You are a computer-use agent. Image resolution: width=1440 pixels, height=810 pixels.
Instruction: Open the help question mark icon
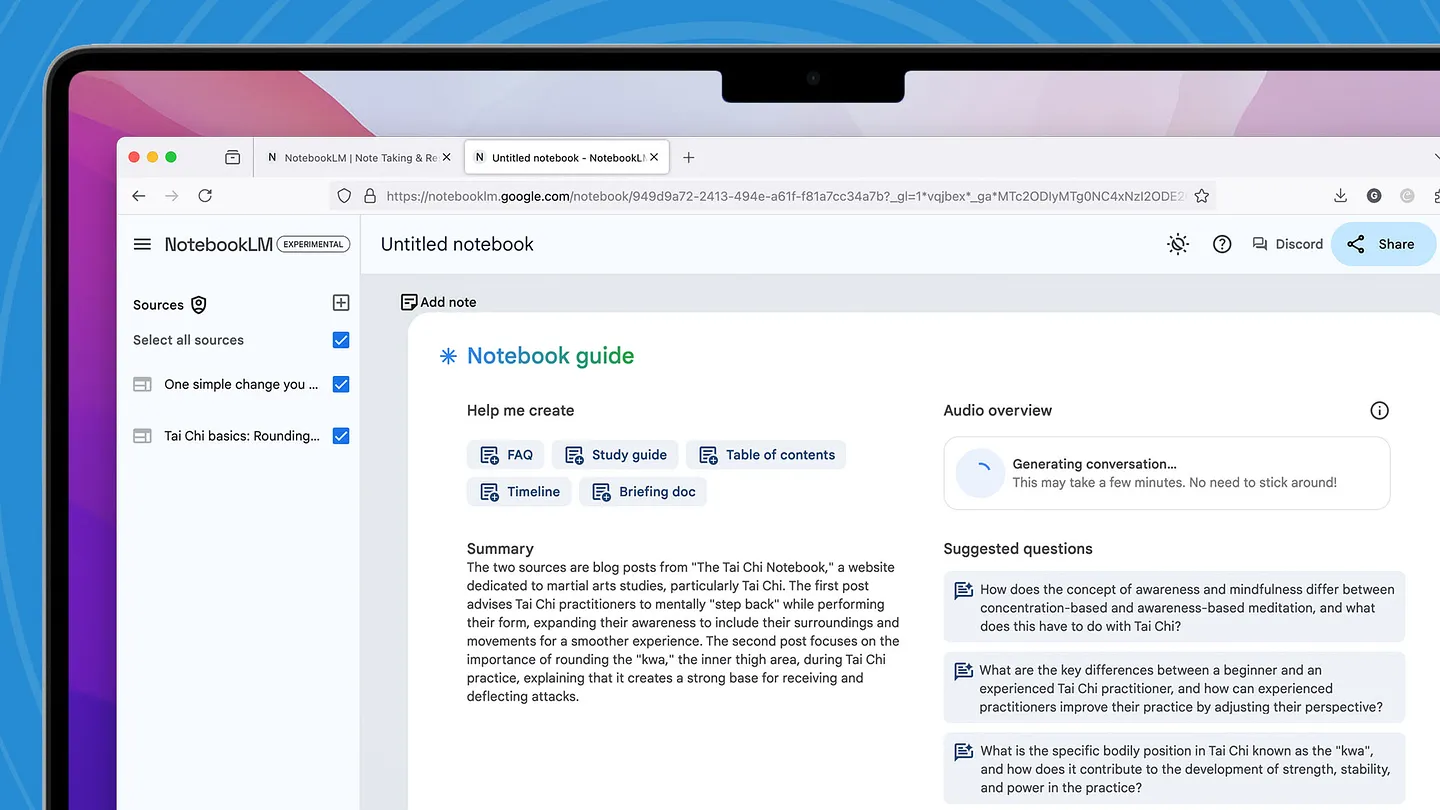click(x=1222, y=244)
